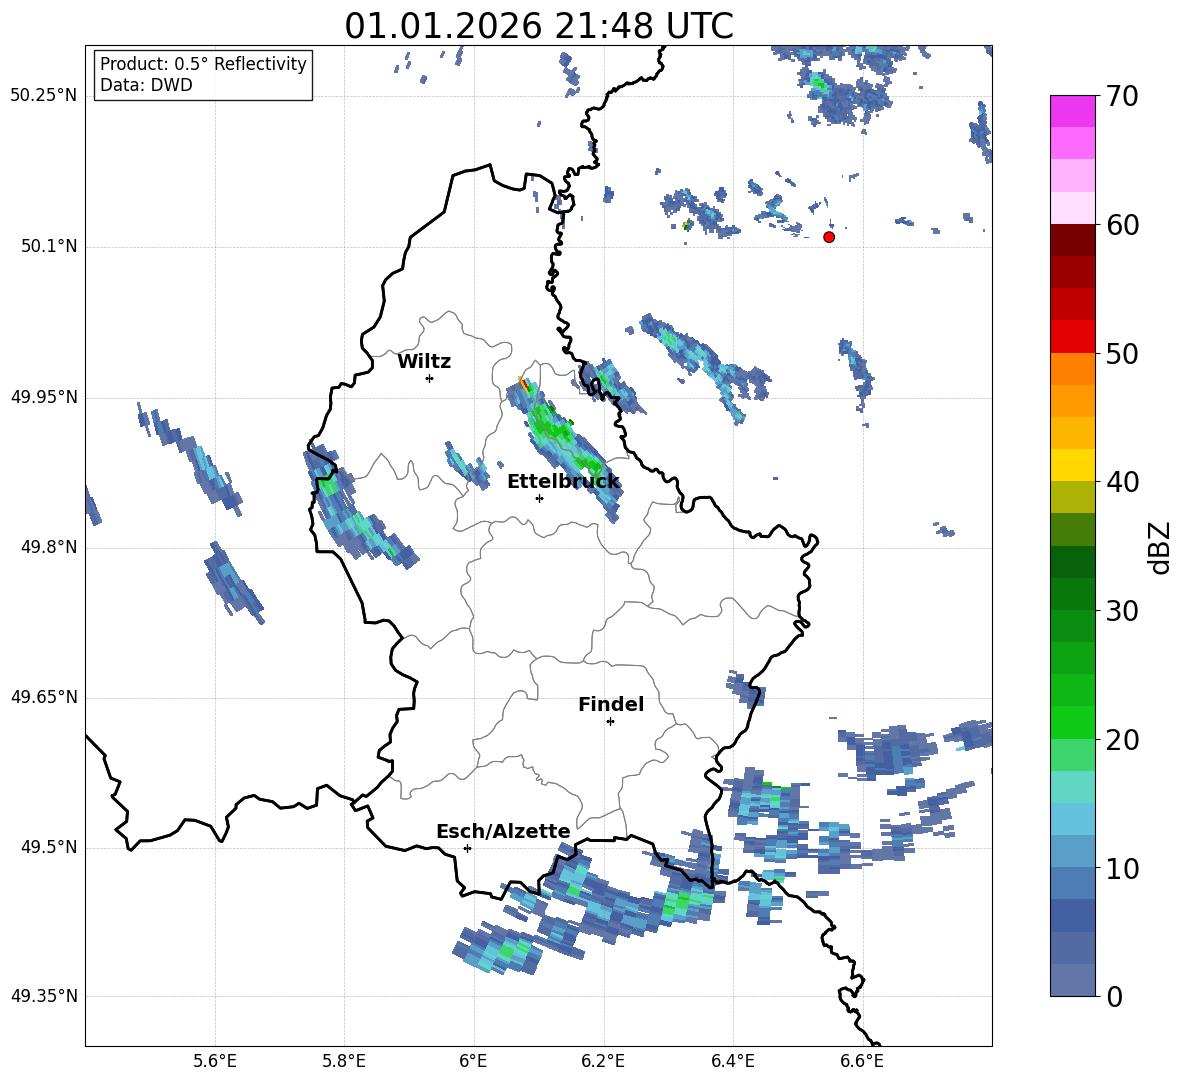Viewport: 1184px width, 1081px height.
Task: Click the 6.4°E longitude label
Action: pyautogui.click(x=732, y=1061)
